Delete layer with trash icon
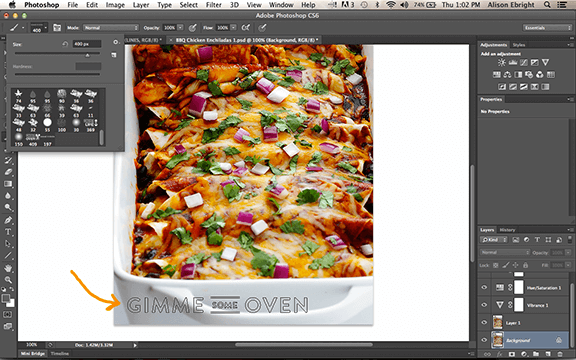Viewport: 576px width, 360px height. coord(560,354)
